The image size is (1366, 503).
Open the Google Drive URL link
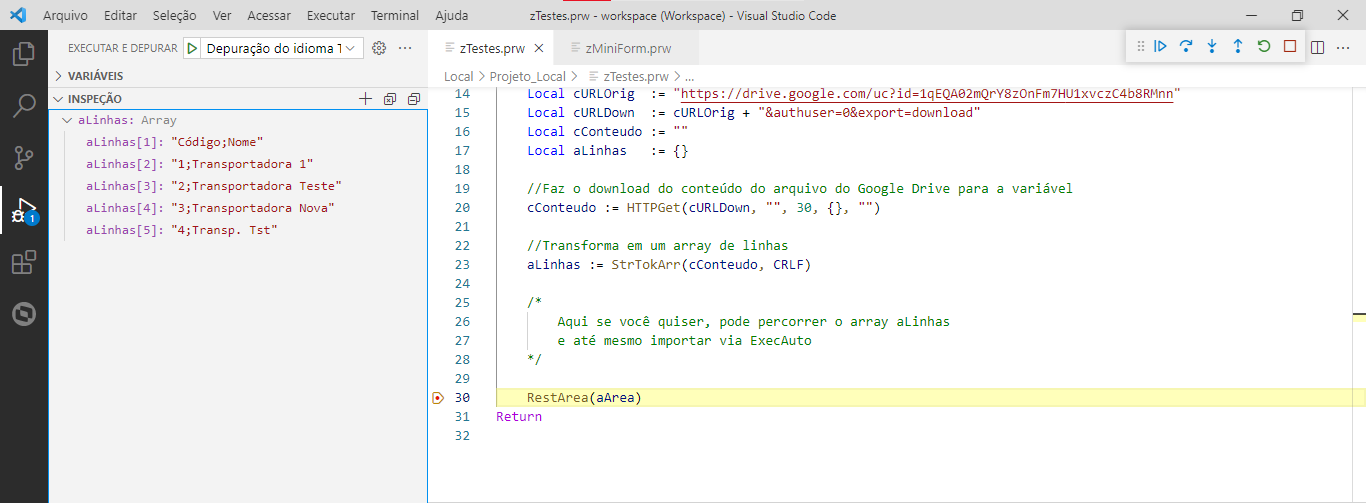coord(927,93)
